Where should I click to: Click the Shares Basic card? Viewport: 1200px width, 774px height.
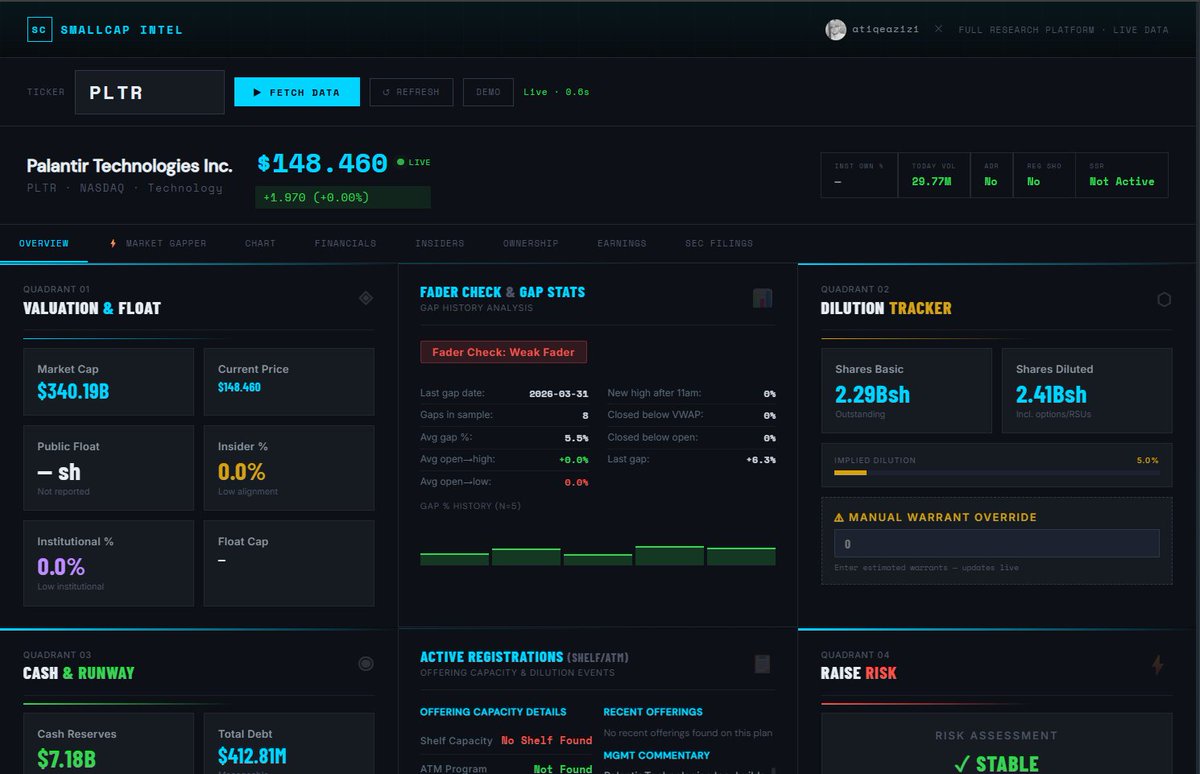[x=907, y=390]
